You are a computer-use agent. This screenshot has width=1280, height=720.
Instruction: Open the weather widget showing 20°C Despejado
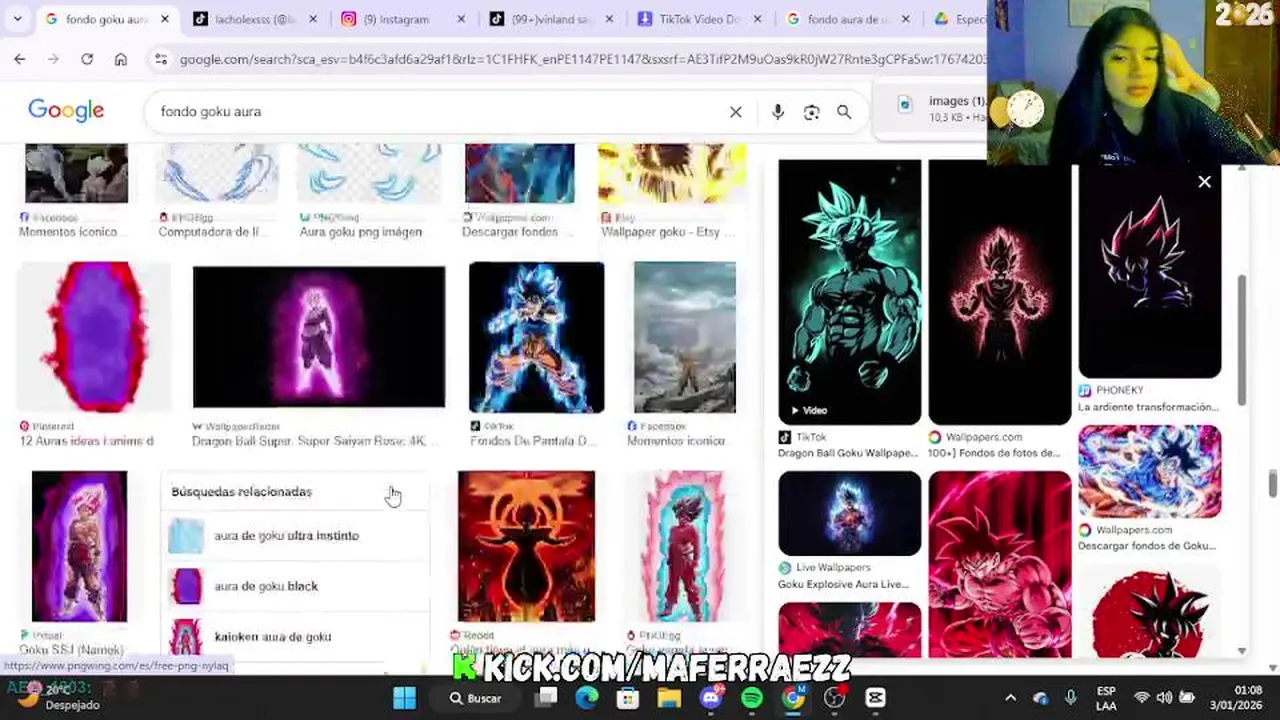(x=58, y=697)
